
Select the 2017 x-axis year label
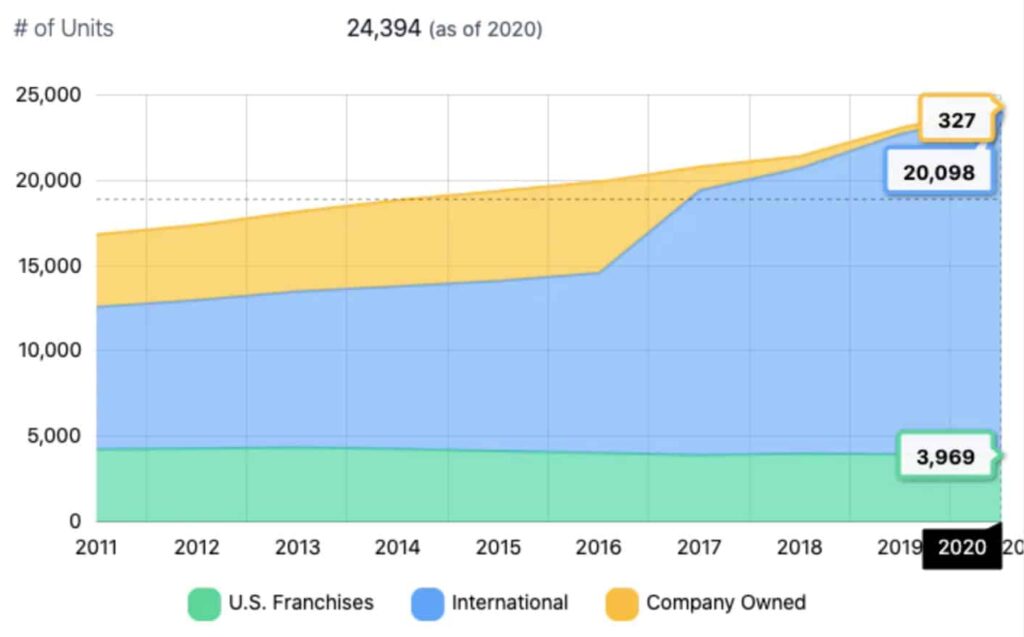tap(697, 548)
